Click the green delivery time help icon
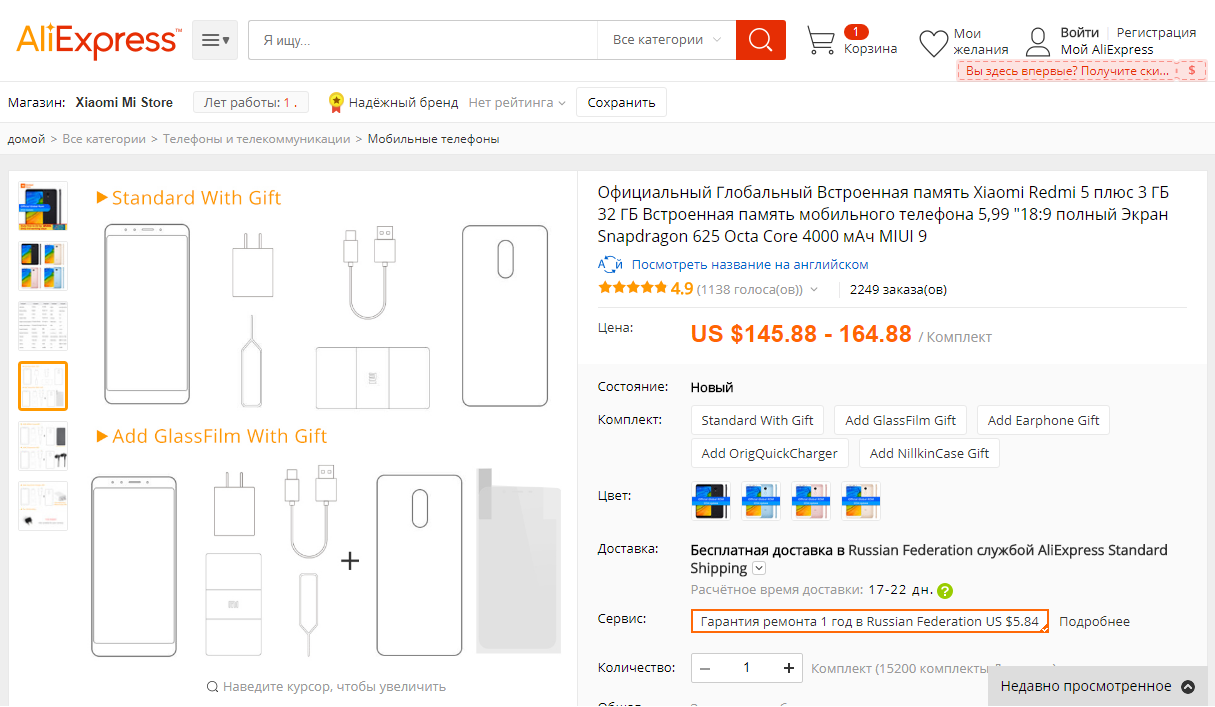Image resolution: width=1215 pixels, height=707 pixels. 945,590
